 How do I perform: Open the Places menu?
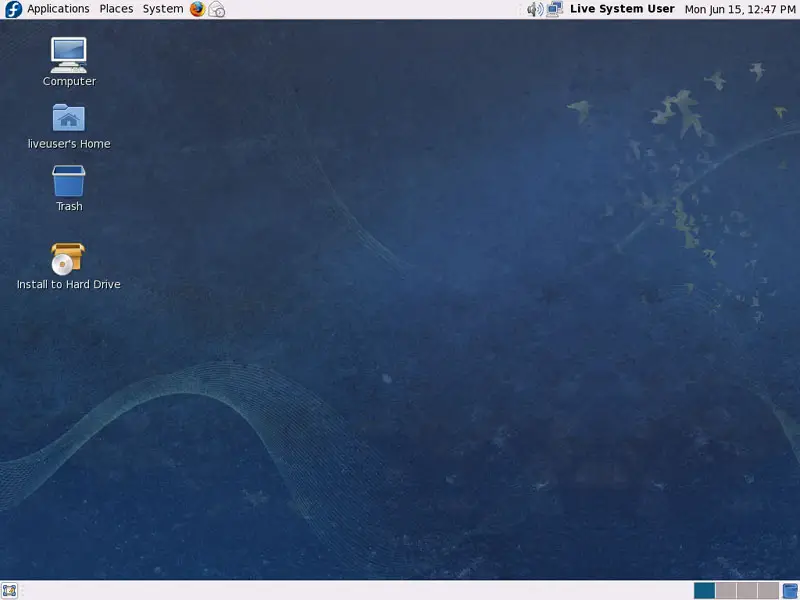point(116,9)
